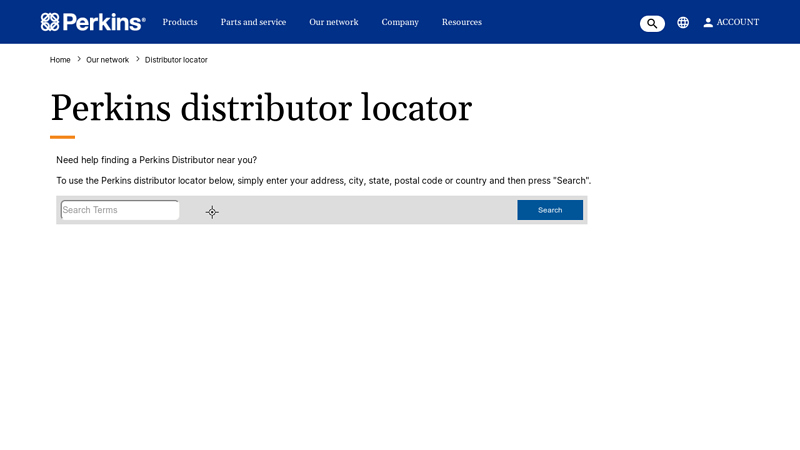Image resolution: width=800 pixels, height=450 pixels.
Task: Click the account person icon
Action: 708,22
